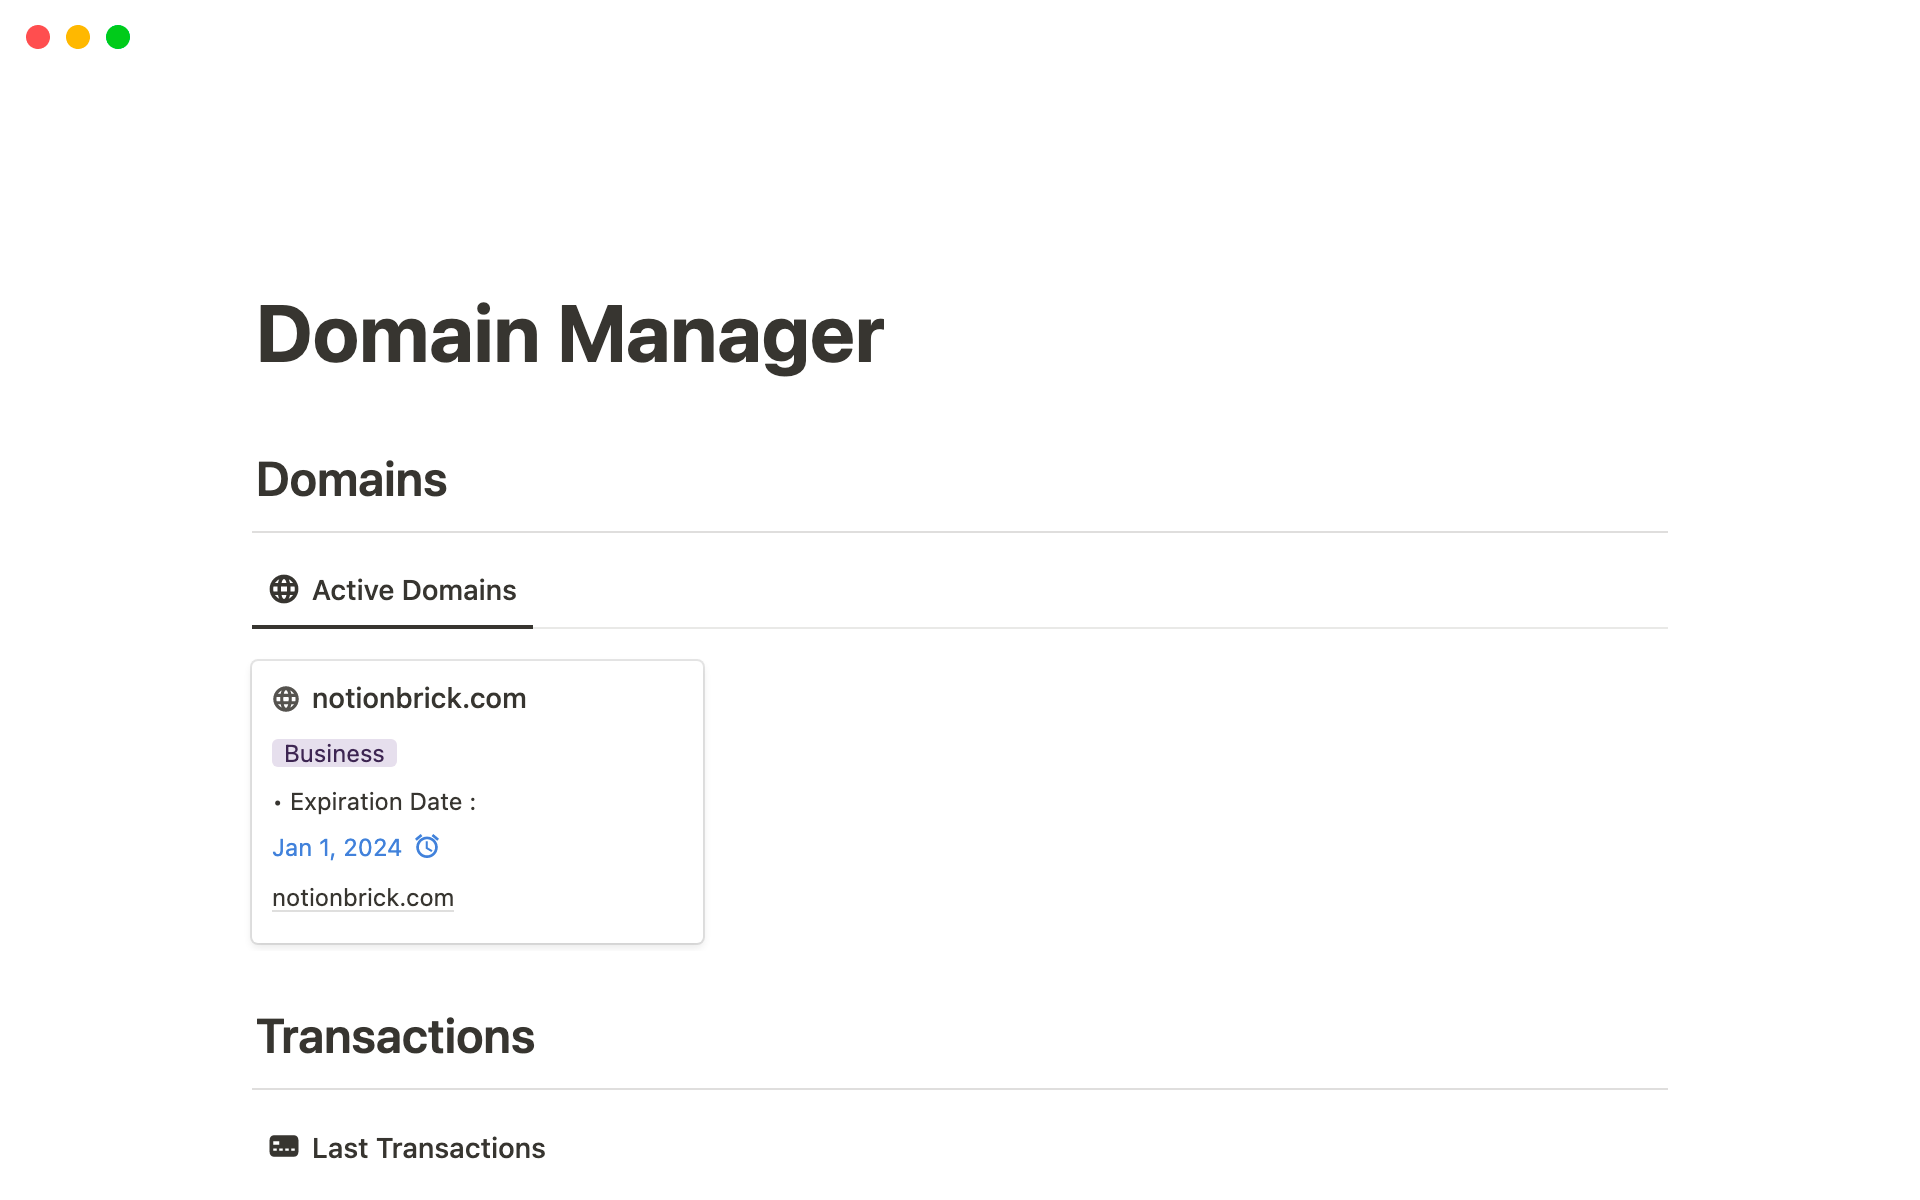Minimize window using yellow button
Screen dimensions: 1920x1200
tap(78, 37)
